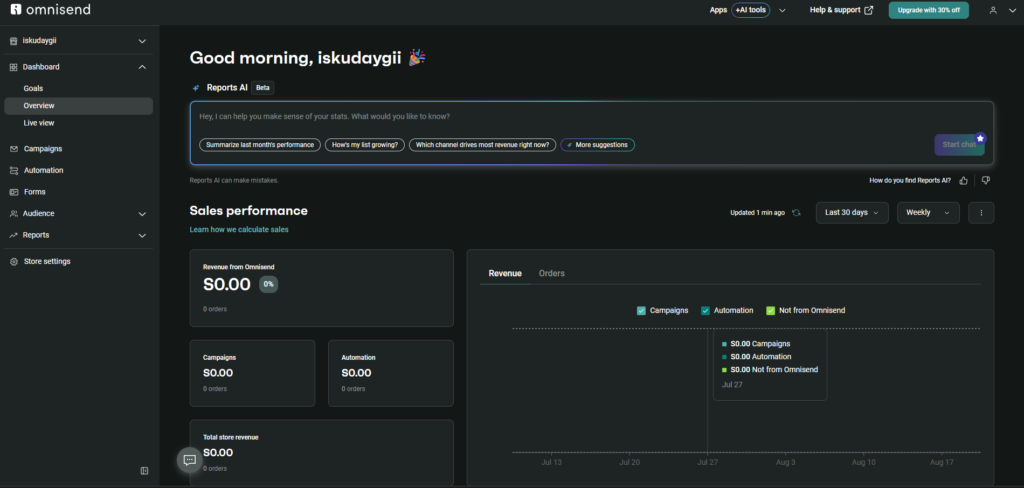The image size is (1024, 488).
Task: Click the thumbs up feedback icon
Action: pos(963,180)
